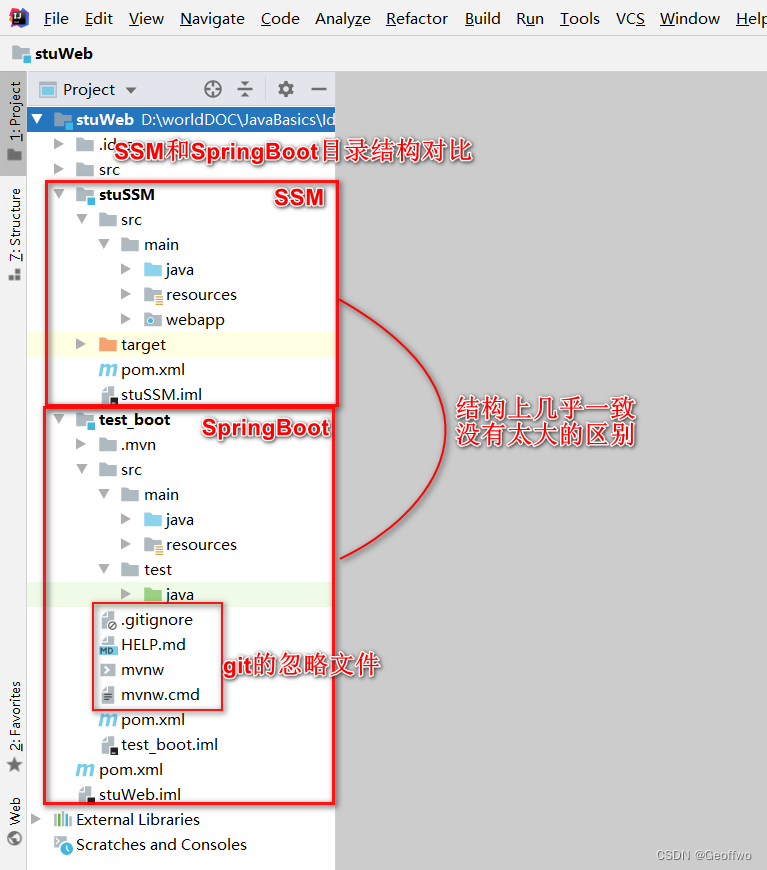This screenshot has height=870, width=767.
Task: Click the webapp web folder icon
Action: (152, 320)
